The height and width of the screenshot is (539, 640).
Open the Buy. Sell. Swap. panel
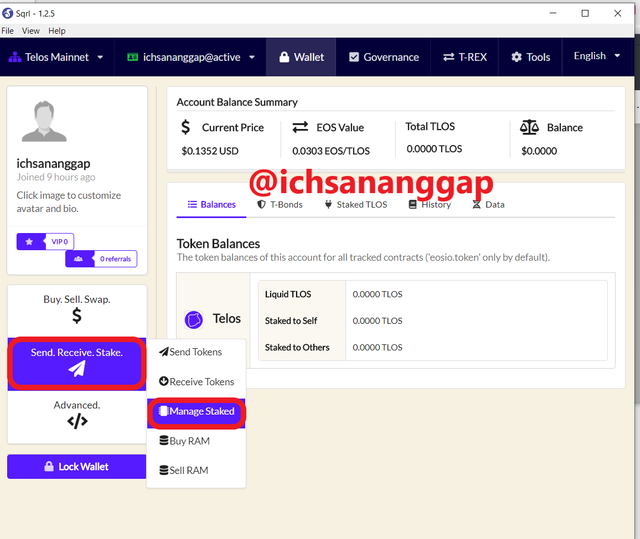click(x=77, y=310)
